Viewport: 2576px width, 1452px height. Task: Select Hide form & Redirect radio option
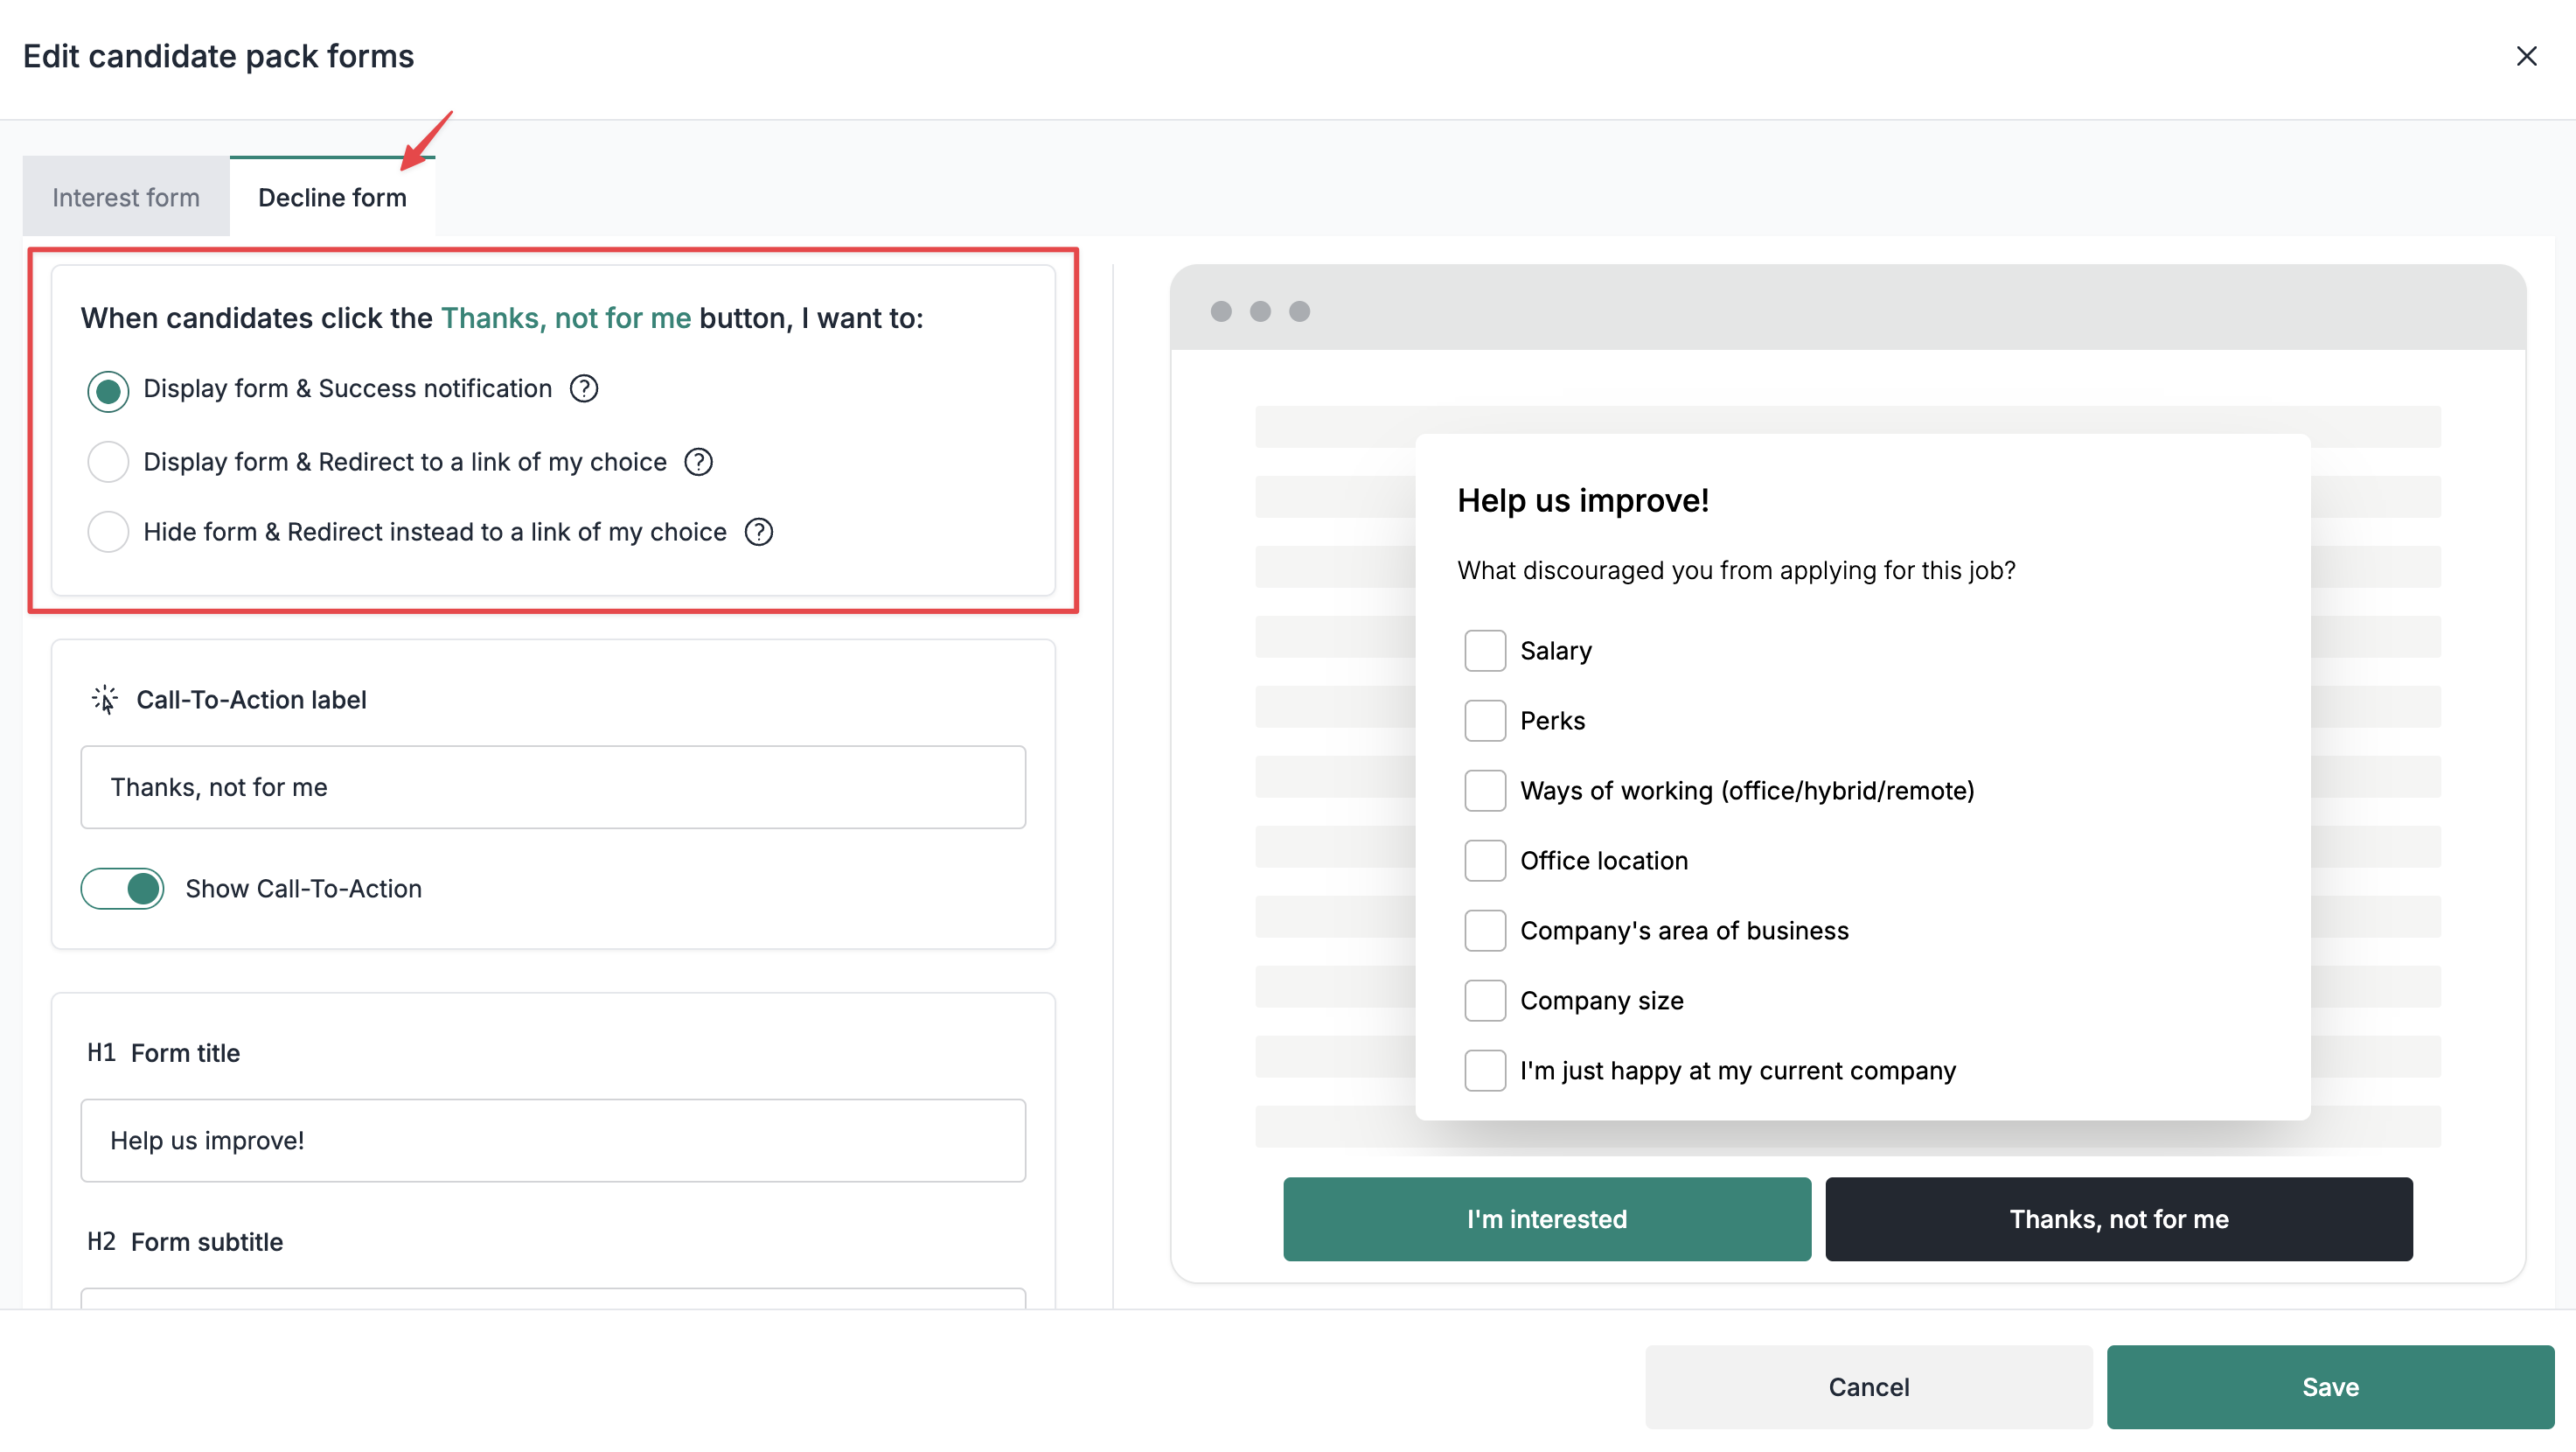107,531
